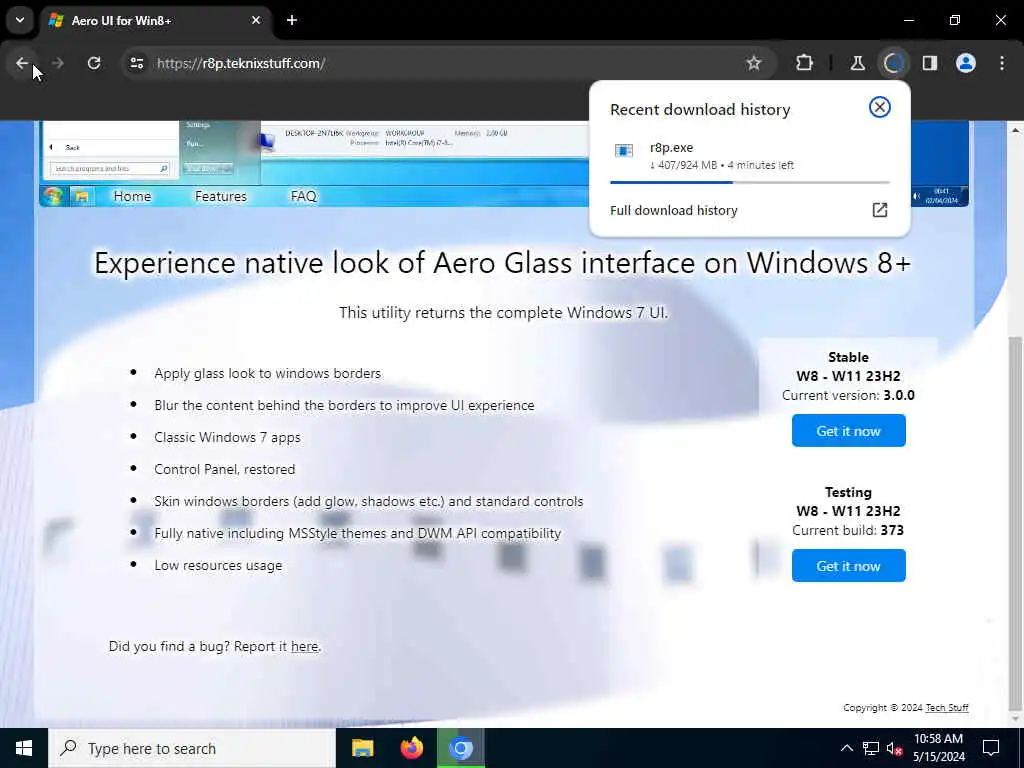Image resolution: width=1024 pixels, height=768 pixels.
Task: Select the Aero UI for Win8+ tab
Action: (155, 20)
